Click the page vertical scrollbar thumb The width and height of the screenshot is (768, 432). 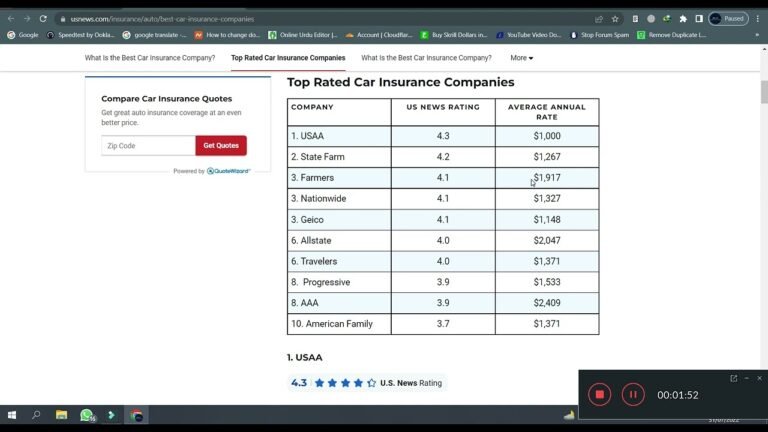(764, 92)
